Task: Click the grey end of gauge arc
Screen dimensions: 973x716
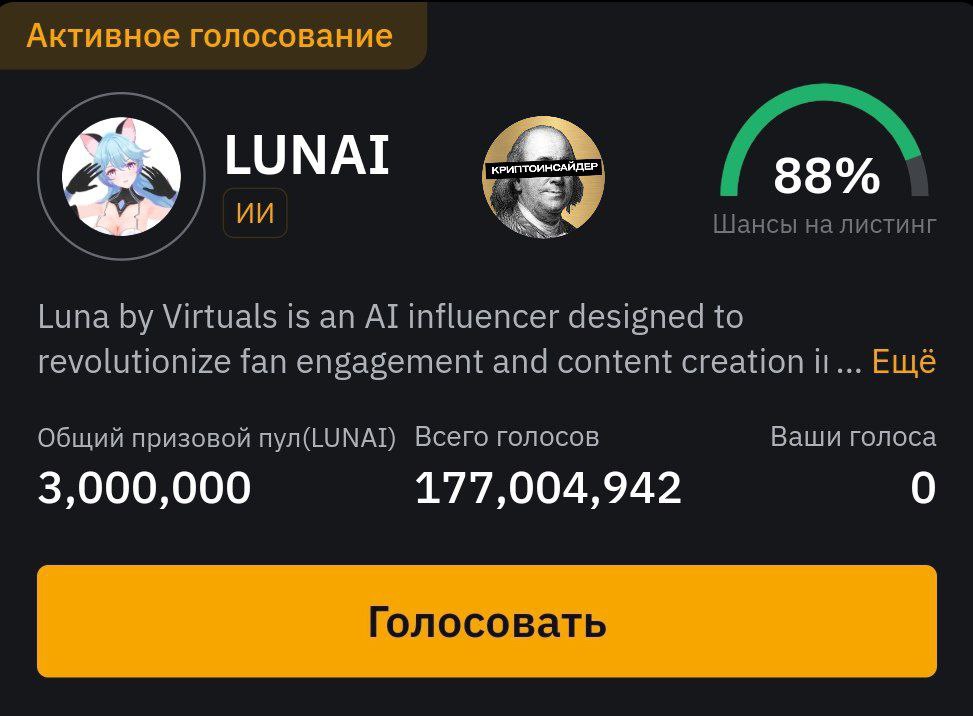Action: (918, 177)
